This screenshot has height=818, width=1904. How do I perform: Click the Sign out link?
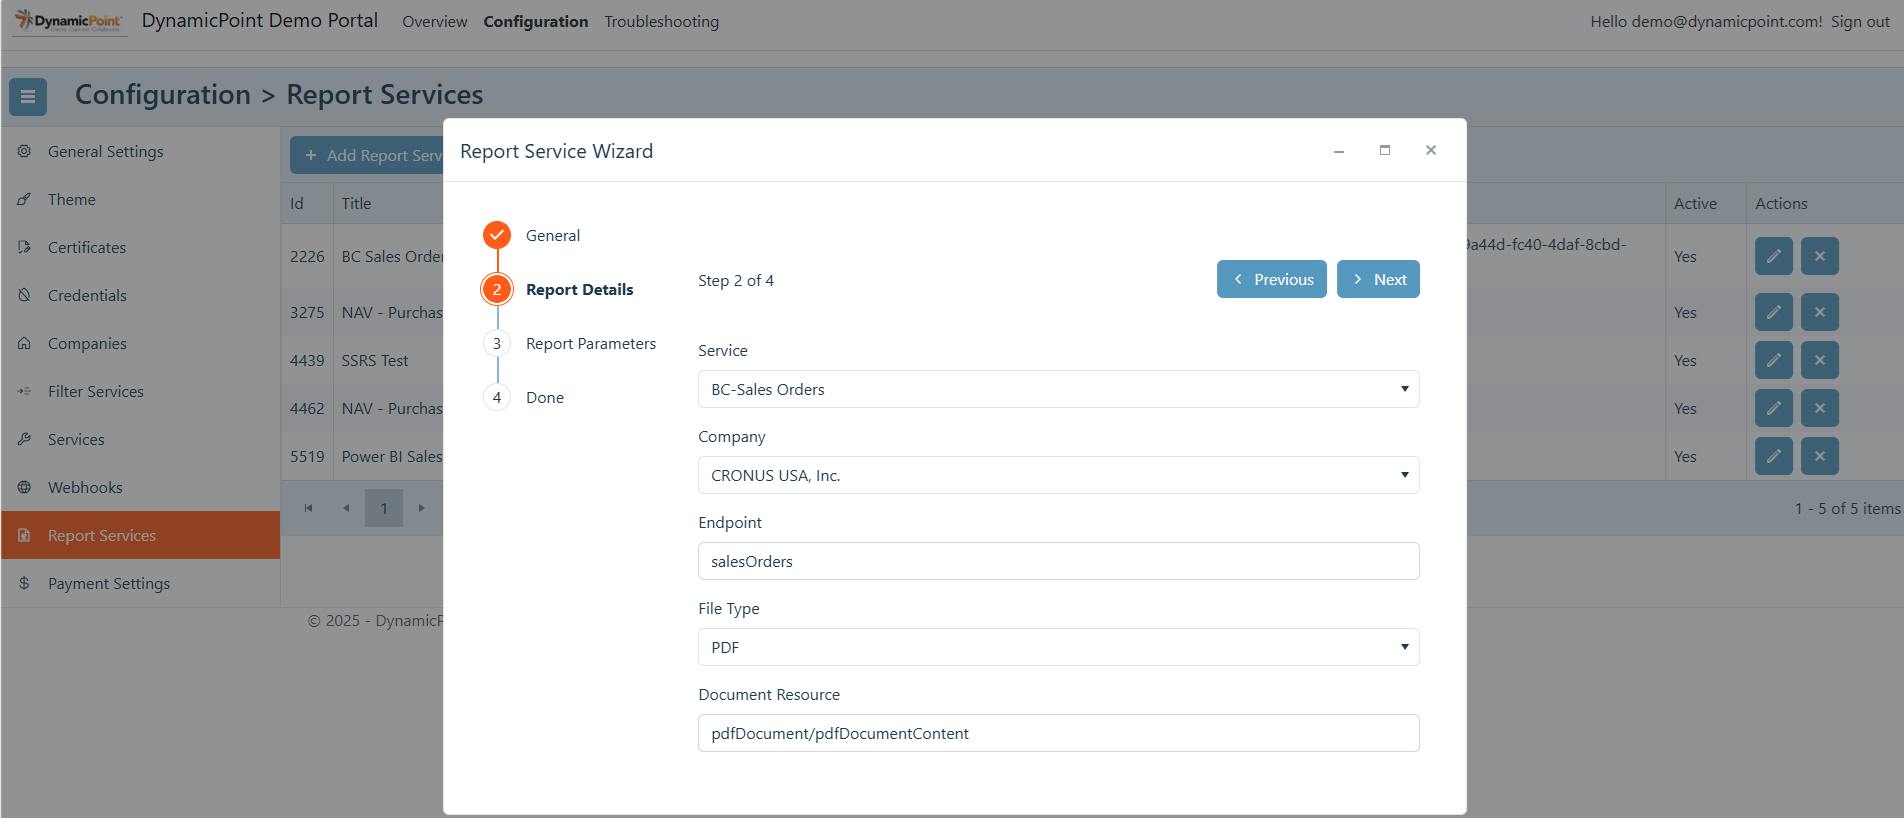(x=1860, y=21)
